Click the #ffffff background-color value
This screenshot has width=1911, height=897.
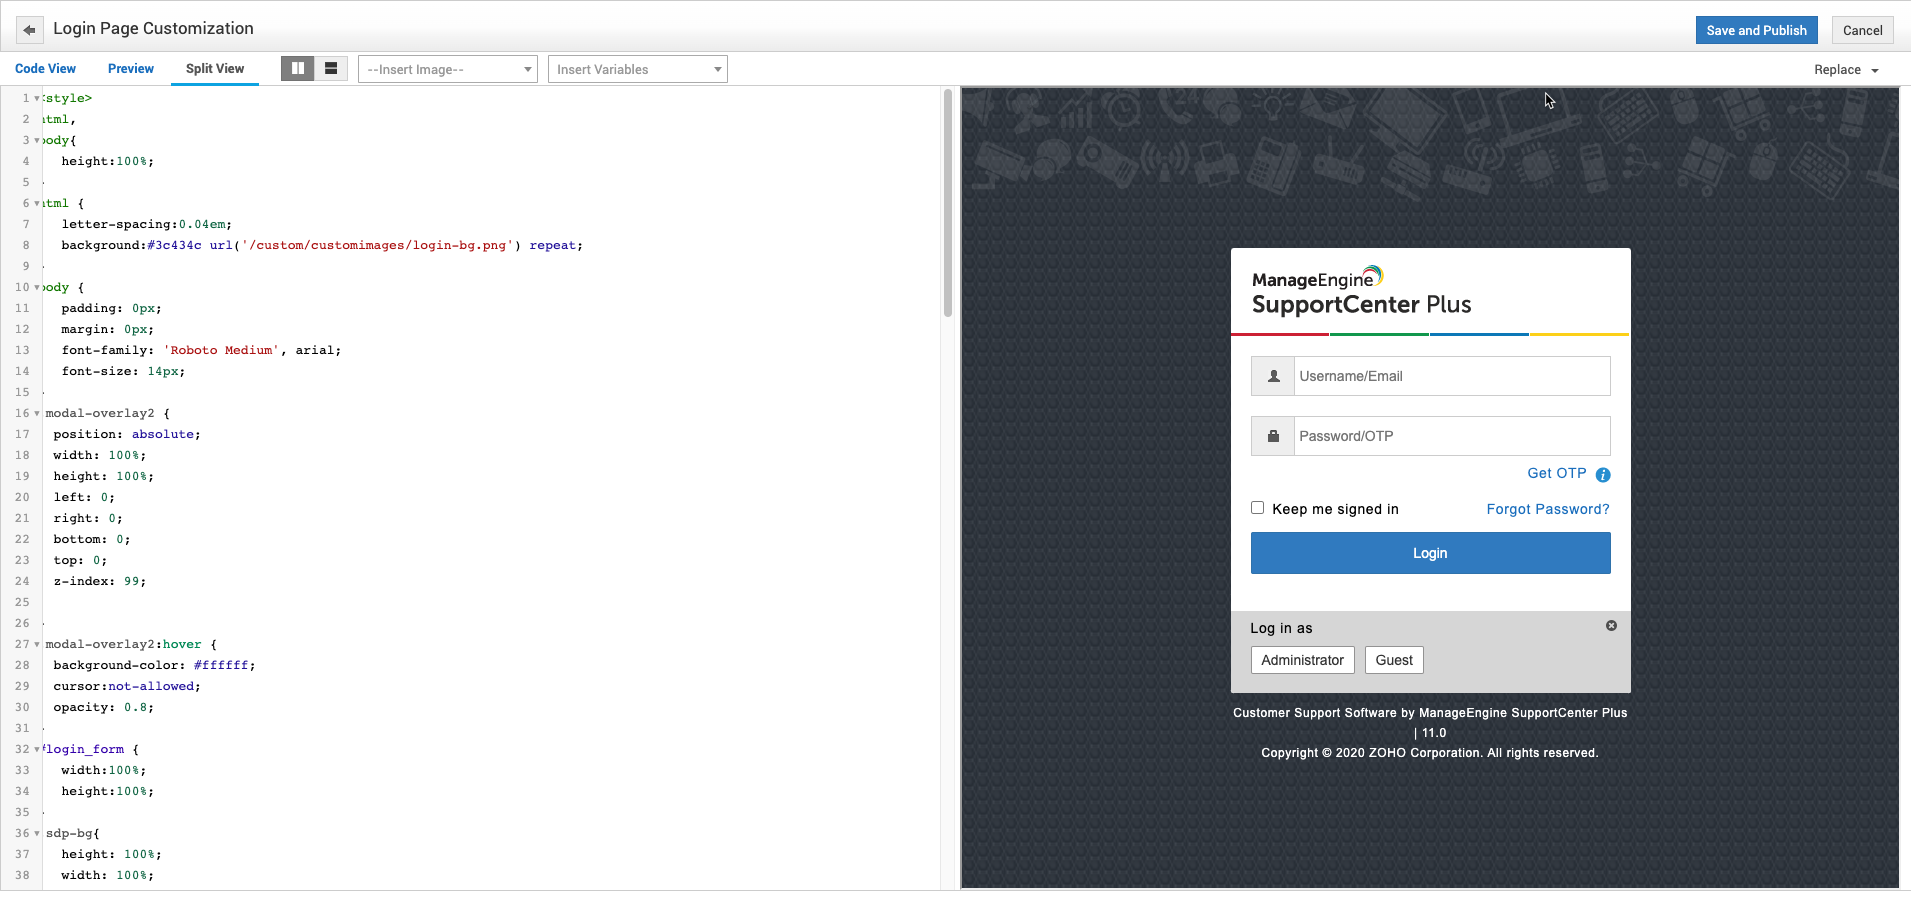(221, 665)
